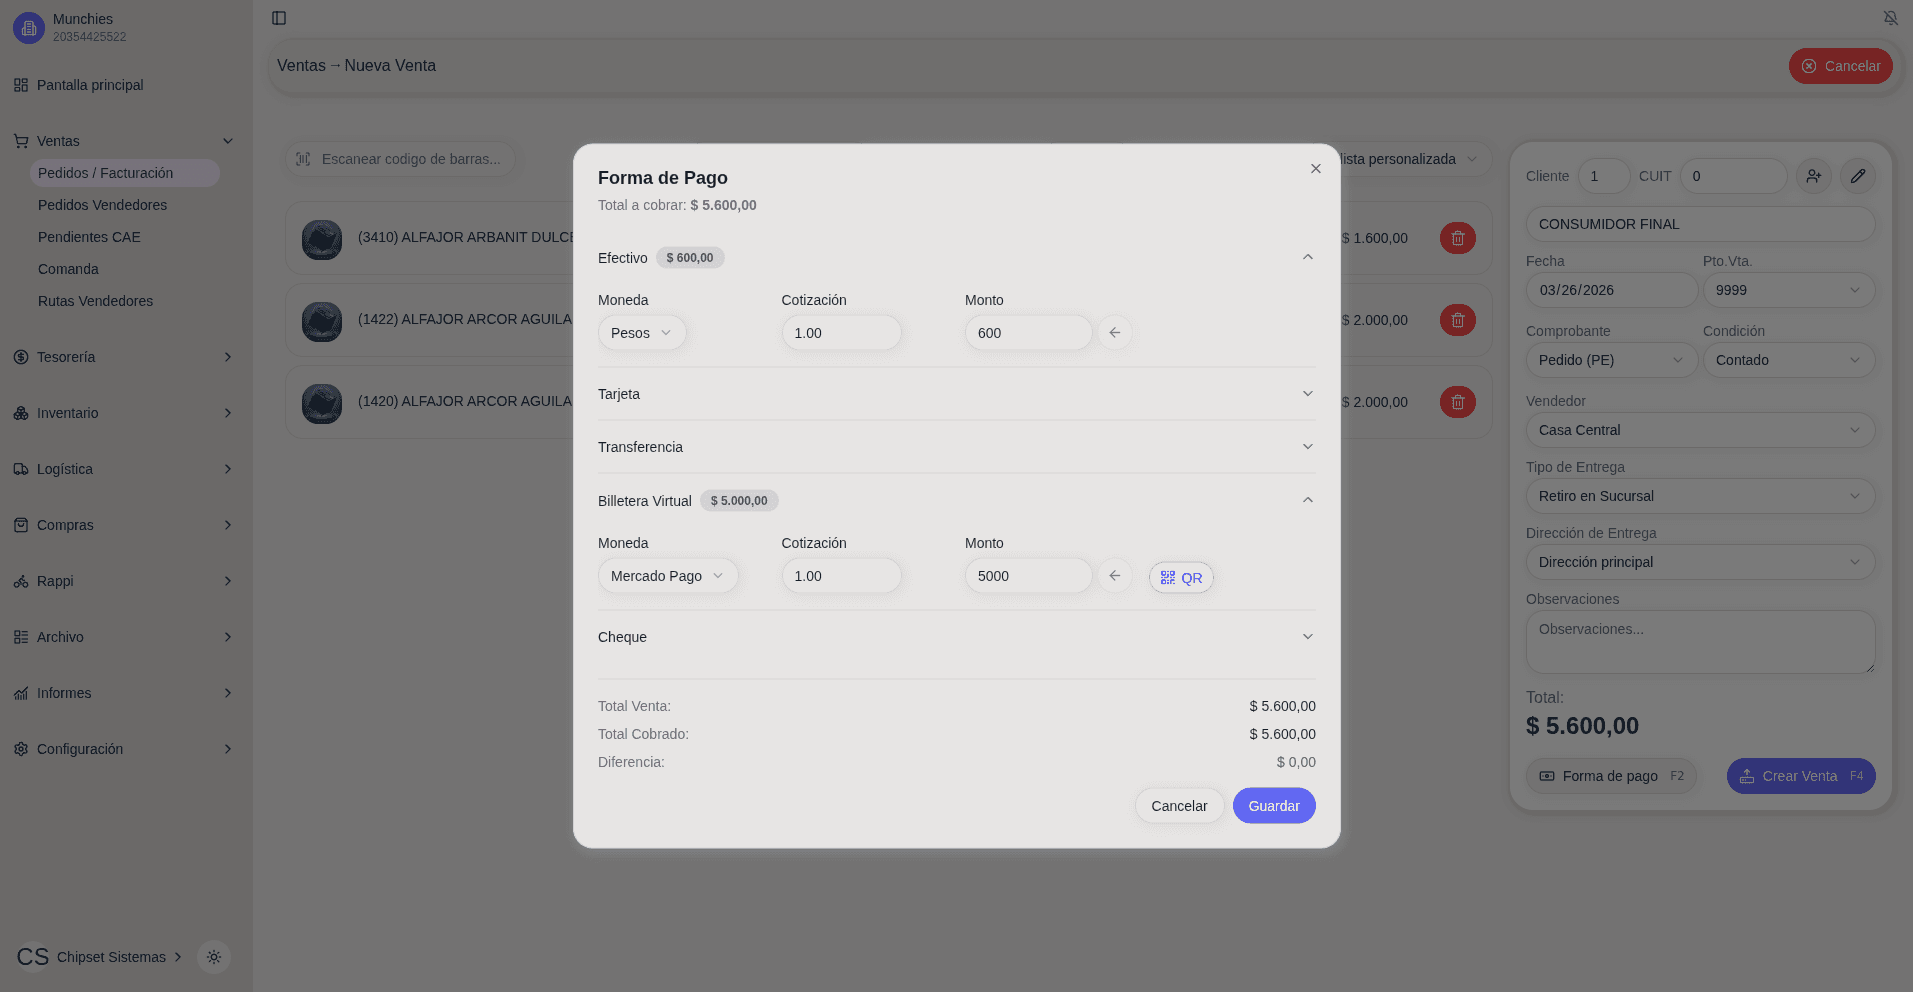Click the fill-amount arrow next to Billetera Virtual Monto
1913x992 pixels.
[x=1114, y=576]
